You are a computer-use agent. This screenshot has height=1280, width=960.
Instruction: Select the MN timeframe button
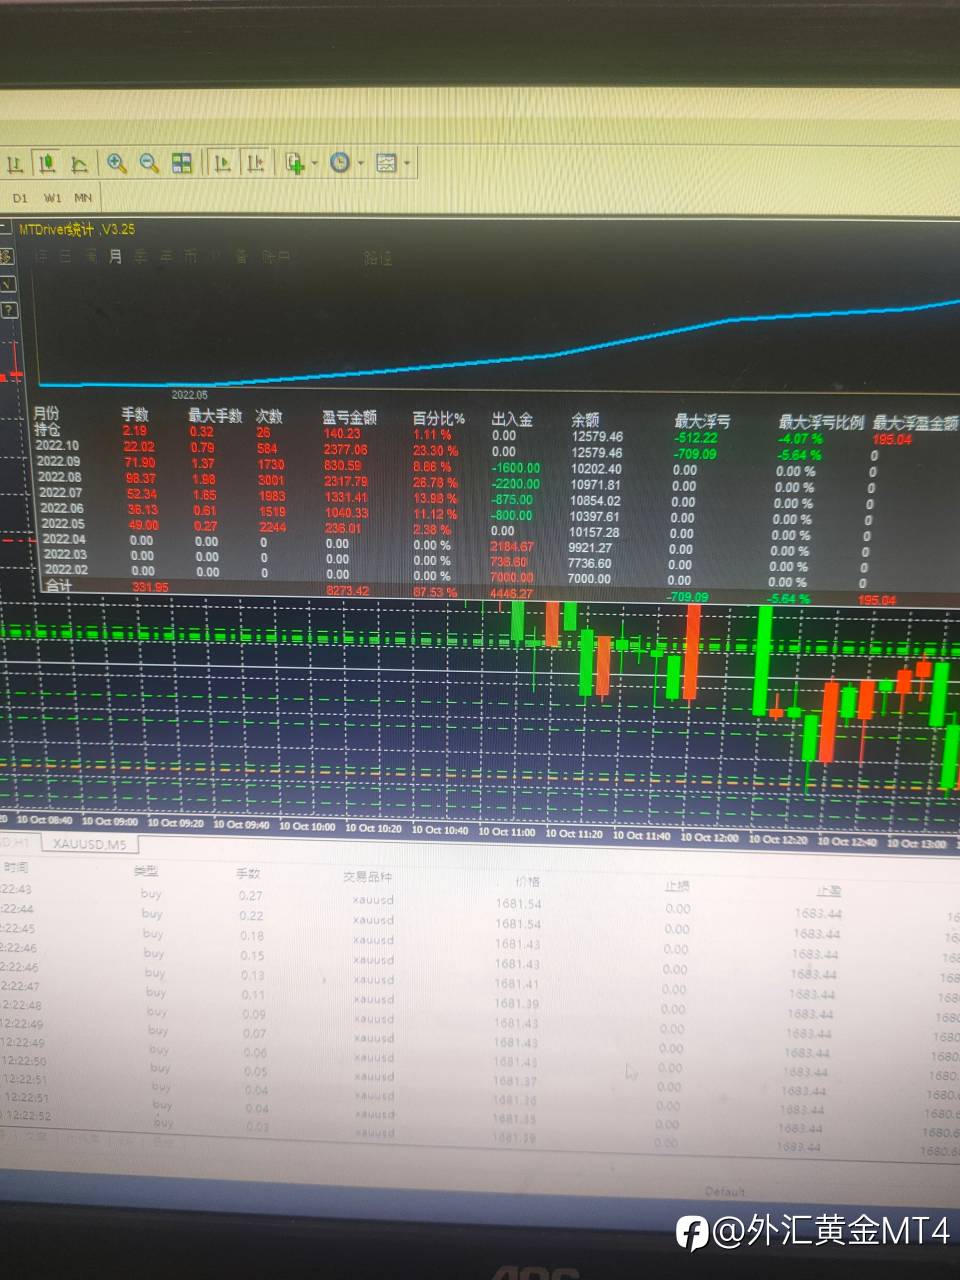(83, 198)
